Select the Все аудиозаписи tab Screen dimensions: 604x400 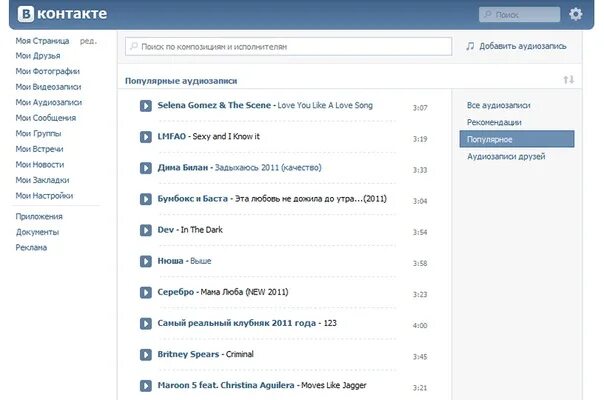(x=498, y=105)
